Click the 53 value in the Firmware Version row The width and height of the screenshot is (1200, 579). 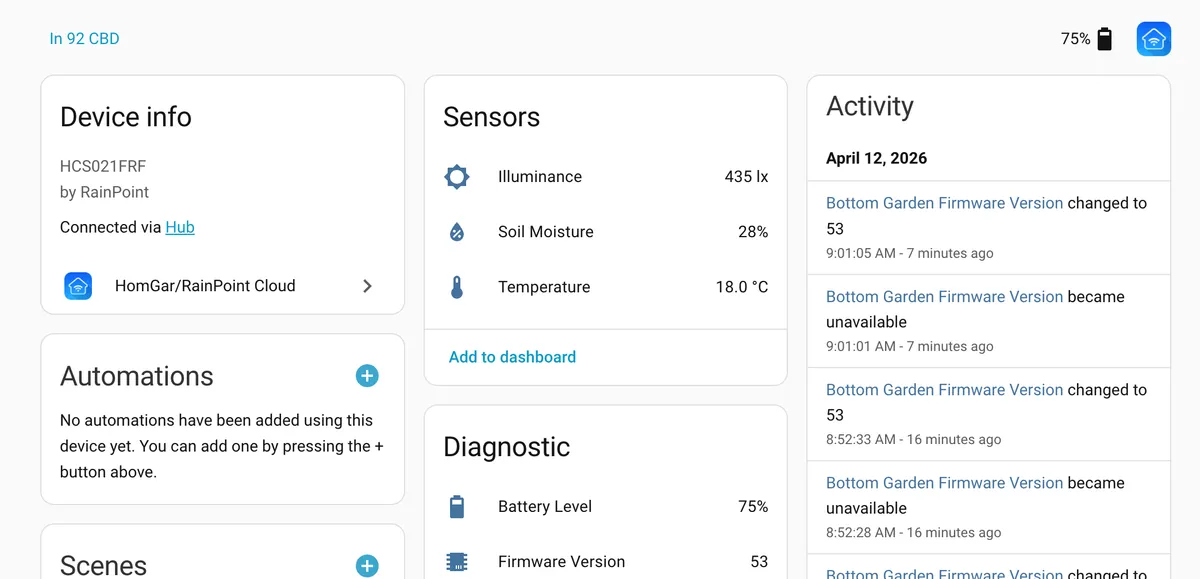(x=759, y=562)
